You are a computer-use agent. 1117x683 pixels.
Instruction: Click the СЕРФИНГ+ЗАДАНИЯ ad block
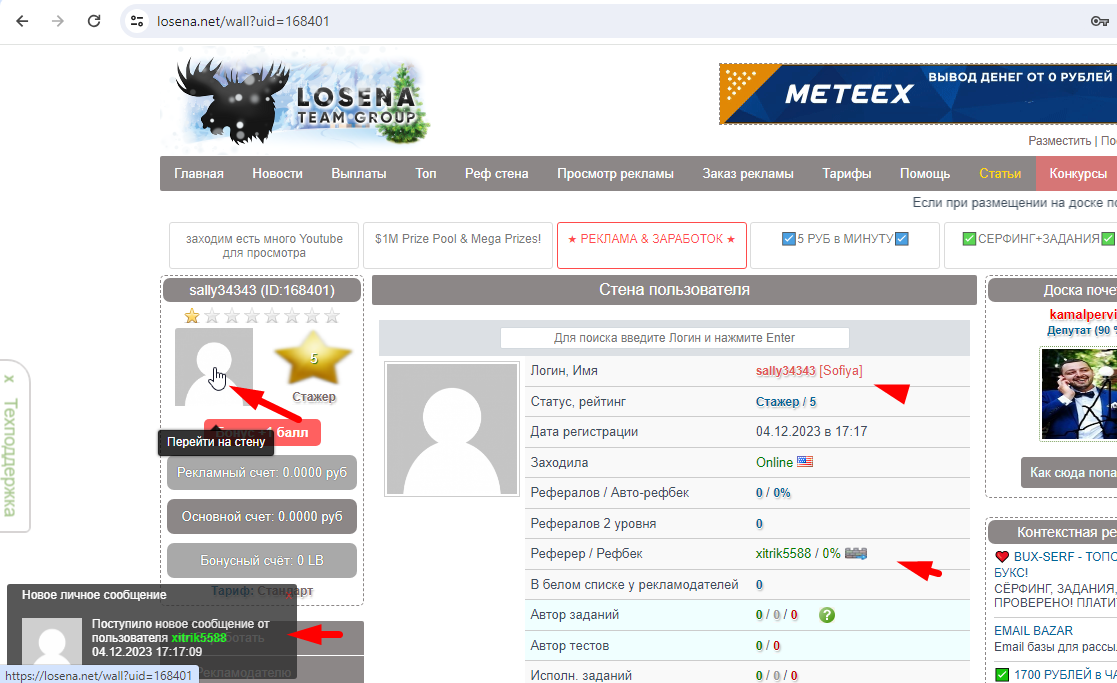1031,246
